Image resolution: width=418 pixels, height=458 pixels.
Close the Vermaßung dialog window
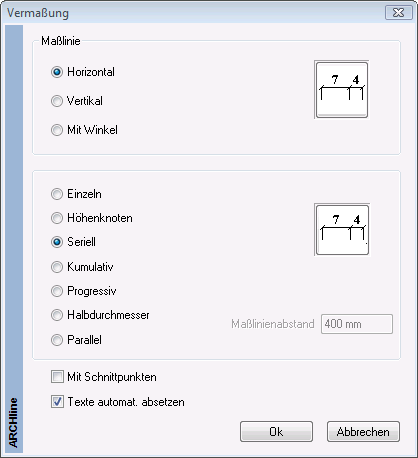click(x=399, y=13)
